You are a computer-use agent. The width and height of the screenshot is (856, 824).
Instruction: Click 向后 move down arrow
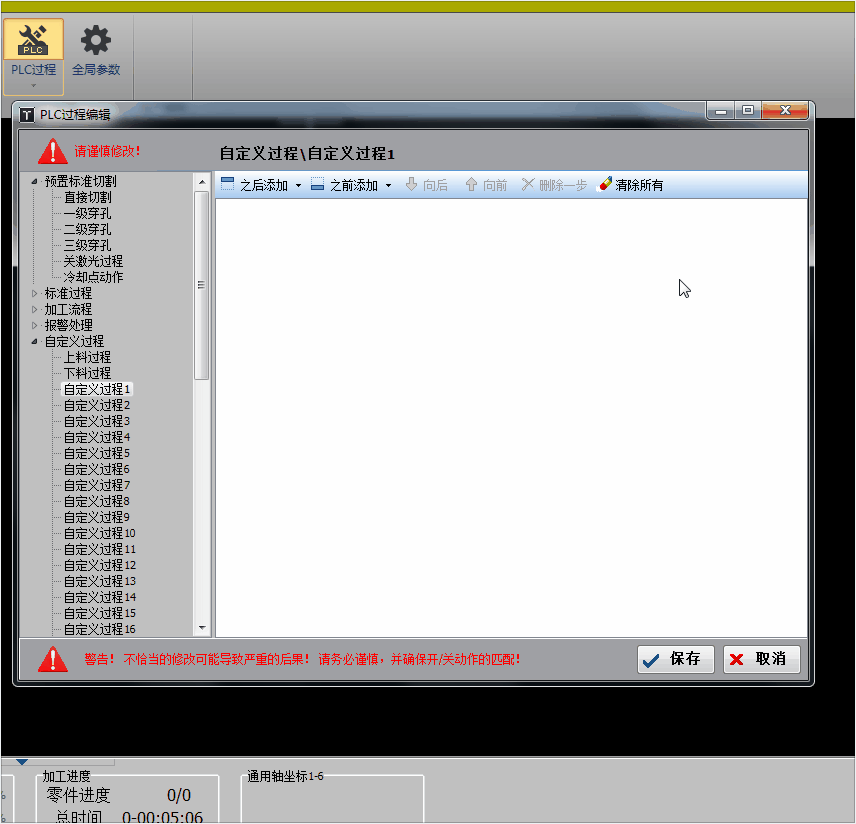click(411, 185)
